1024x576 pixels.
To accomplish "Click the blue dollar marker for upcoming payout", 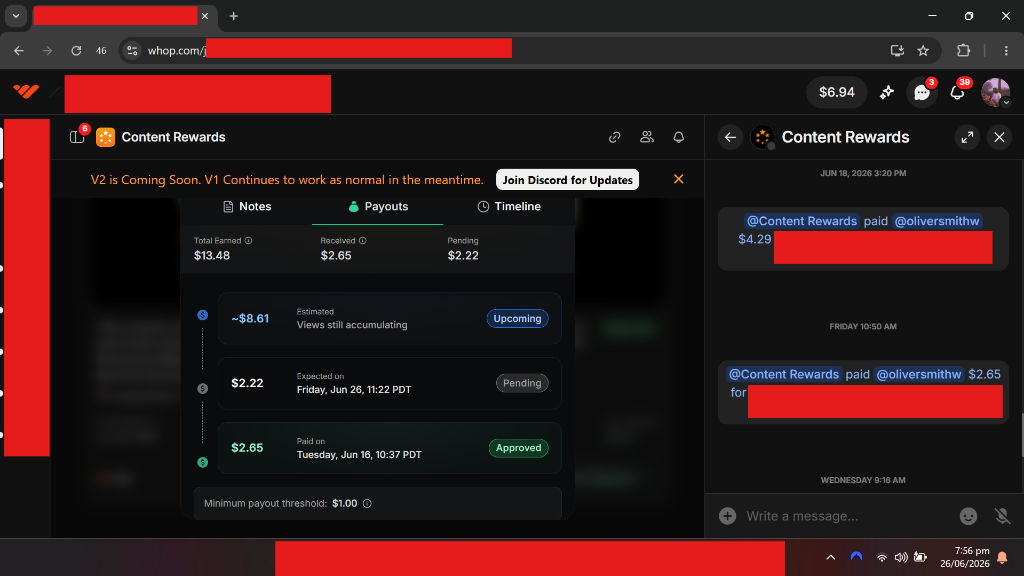I will (202, 315).
